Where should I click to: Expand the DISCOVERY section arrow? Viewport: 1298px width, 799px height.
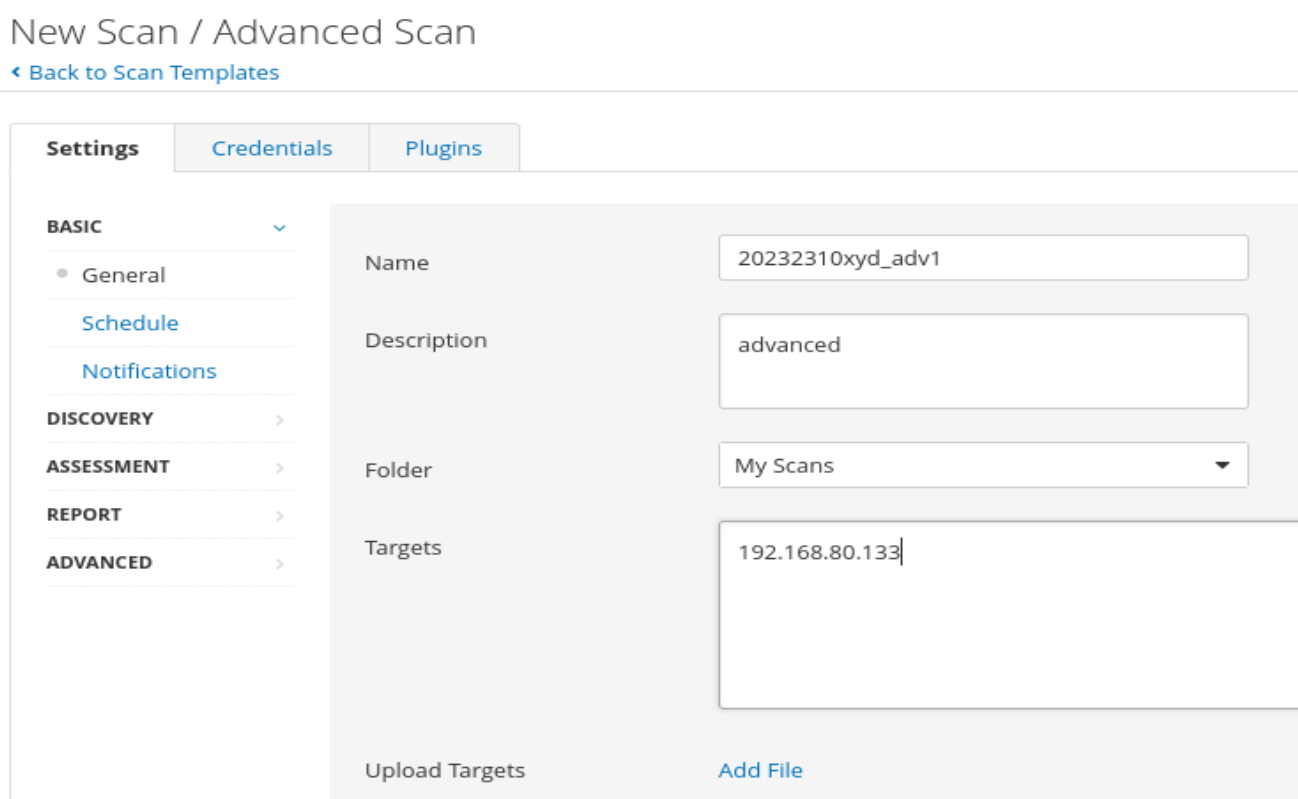pyautogui.click(x=280, y=420)
